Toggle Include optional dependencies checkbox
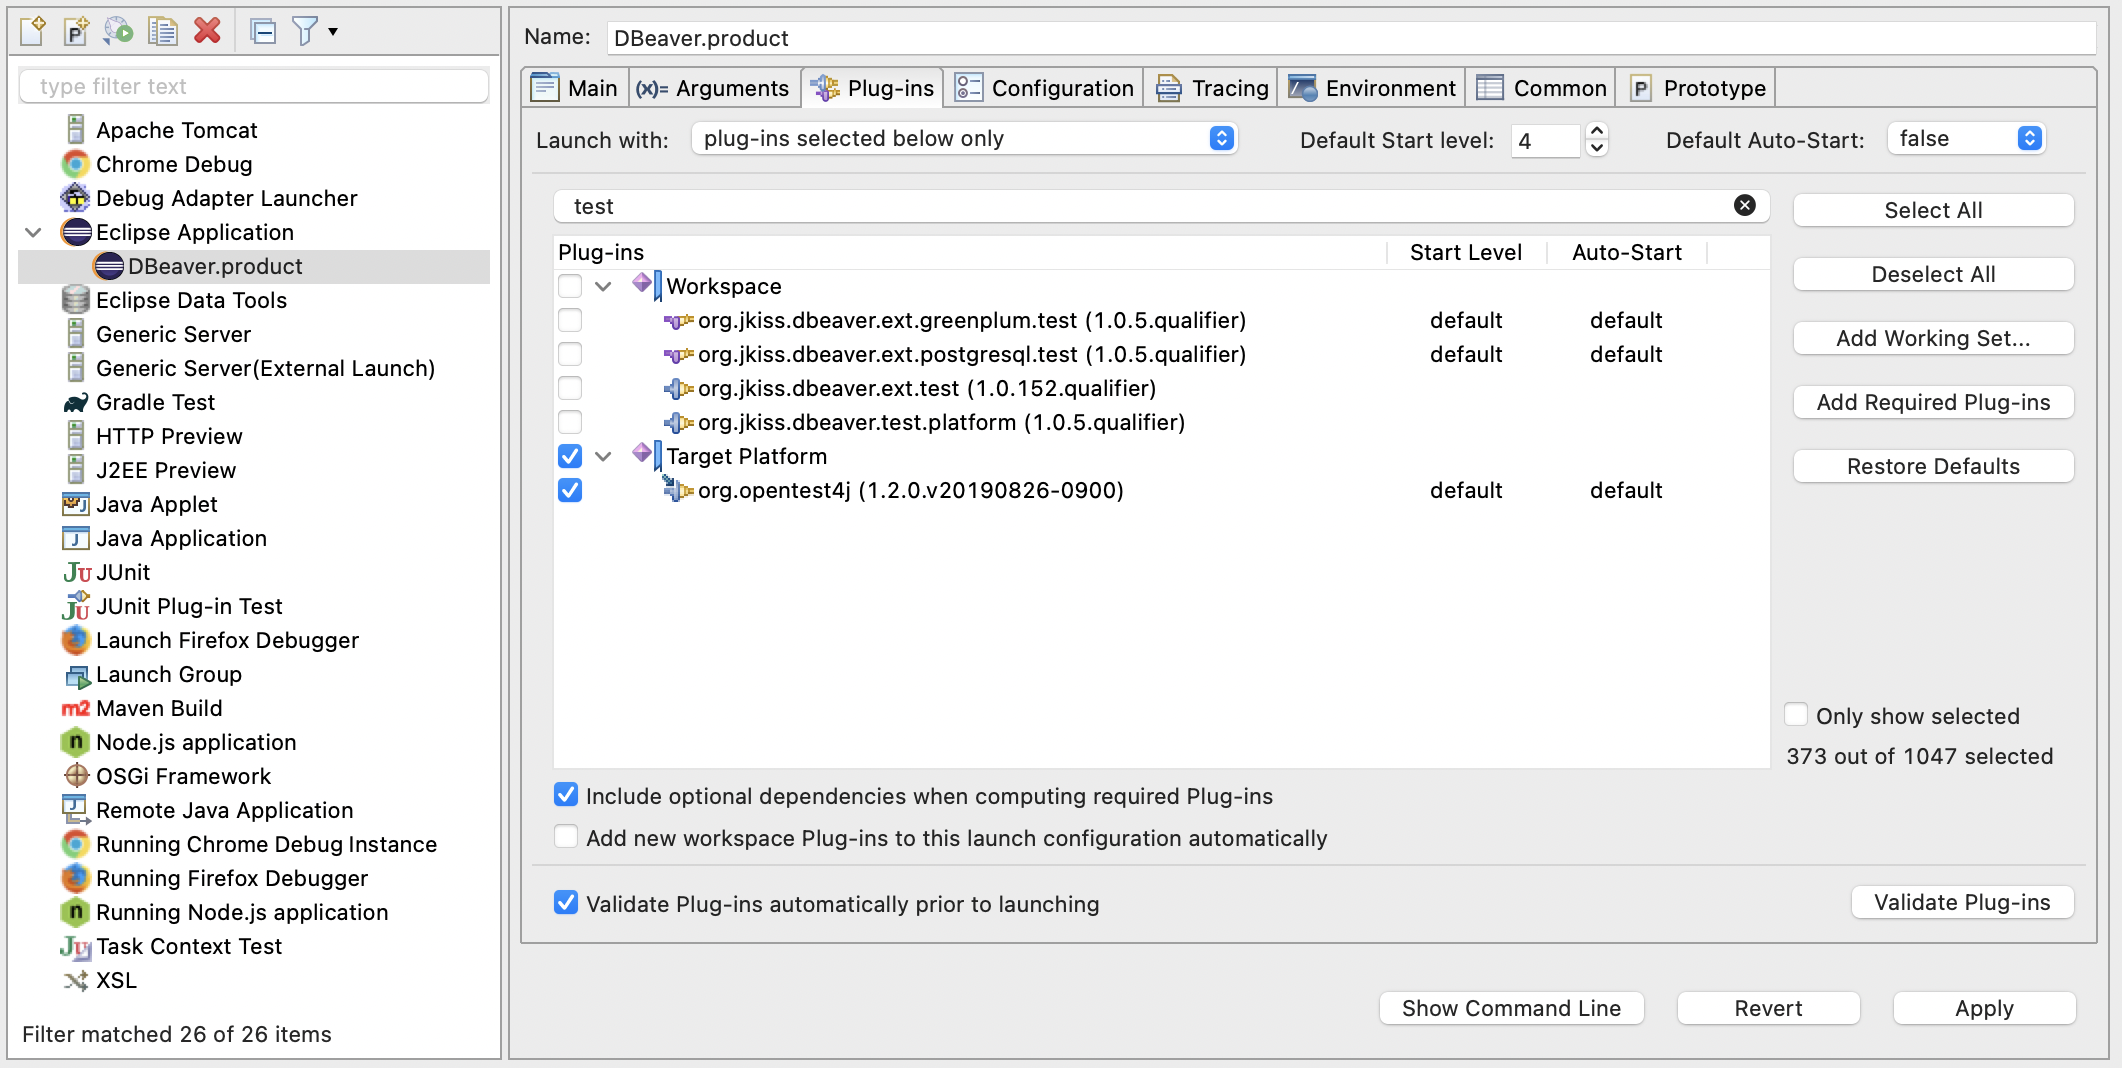The image size is (2122, 1068). point(566,795)
